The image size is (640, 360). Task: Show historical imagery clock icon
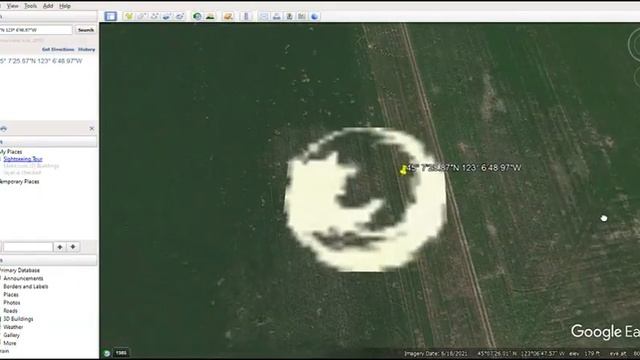197,16
